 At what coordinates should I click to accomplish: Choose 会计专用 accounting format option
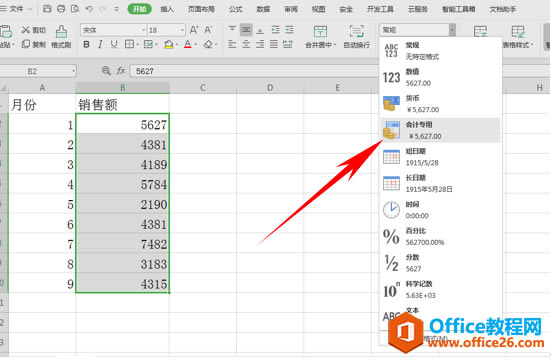(440, 130)
